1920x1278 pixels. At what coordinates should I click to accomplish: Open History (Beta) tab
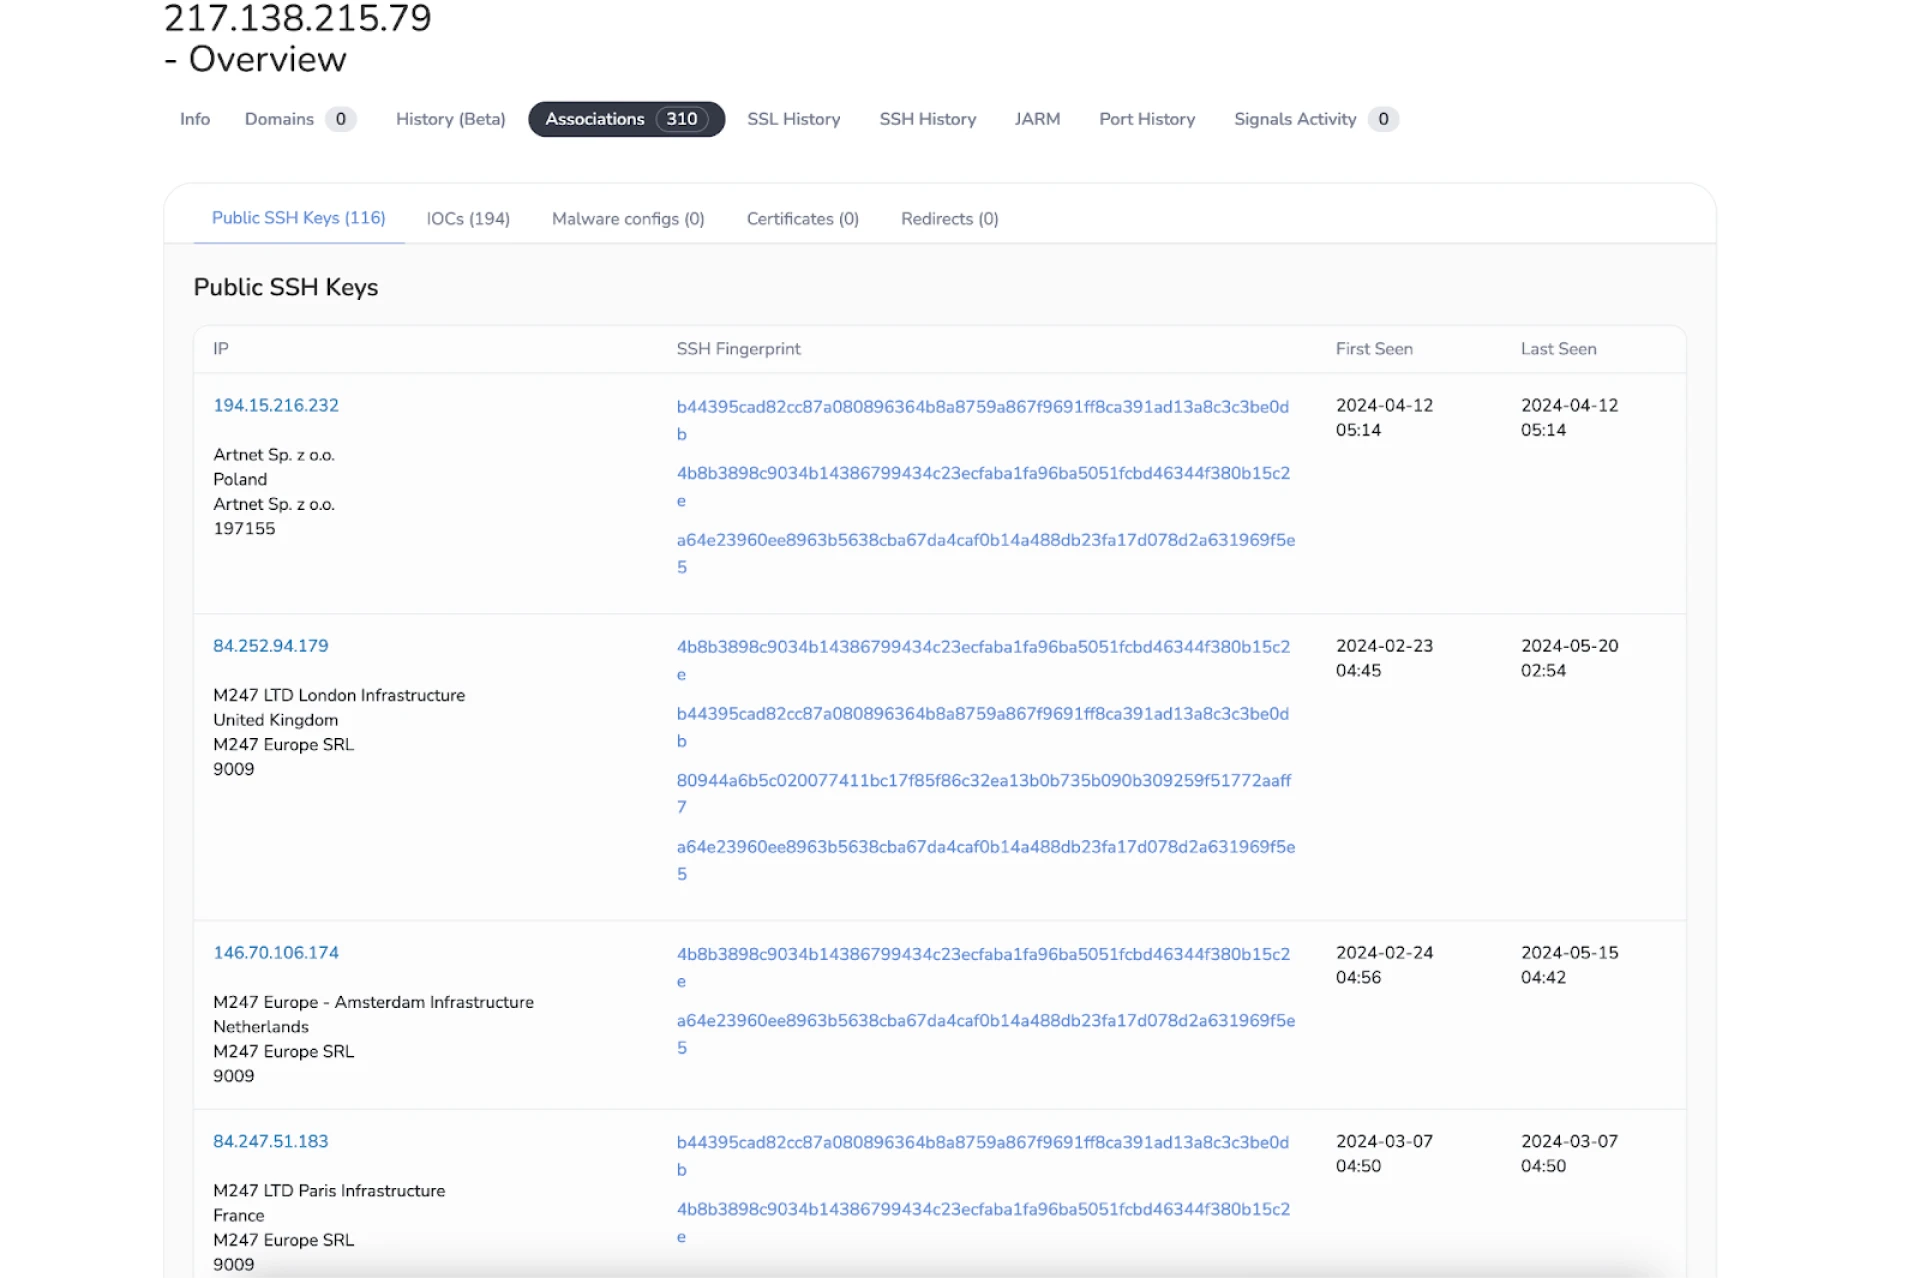pos(450,119)
